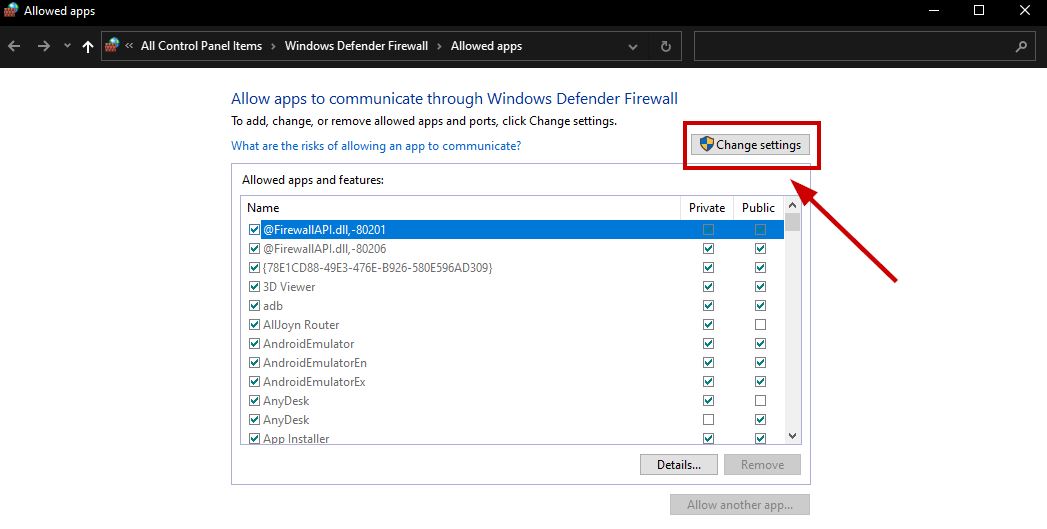Viewport: 1047px width, 529px height.
Task: Click the Forward navigation arrow
Action: (x=43, y=46)
